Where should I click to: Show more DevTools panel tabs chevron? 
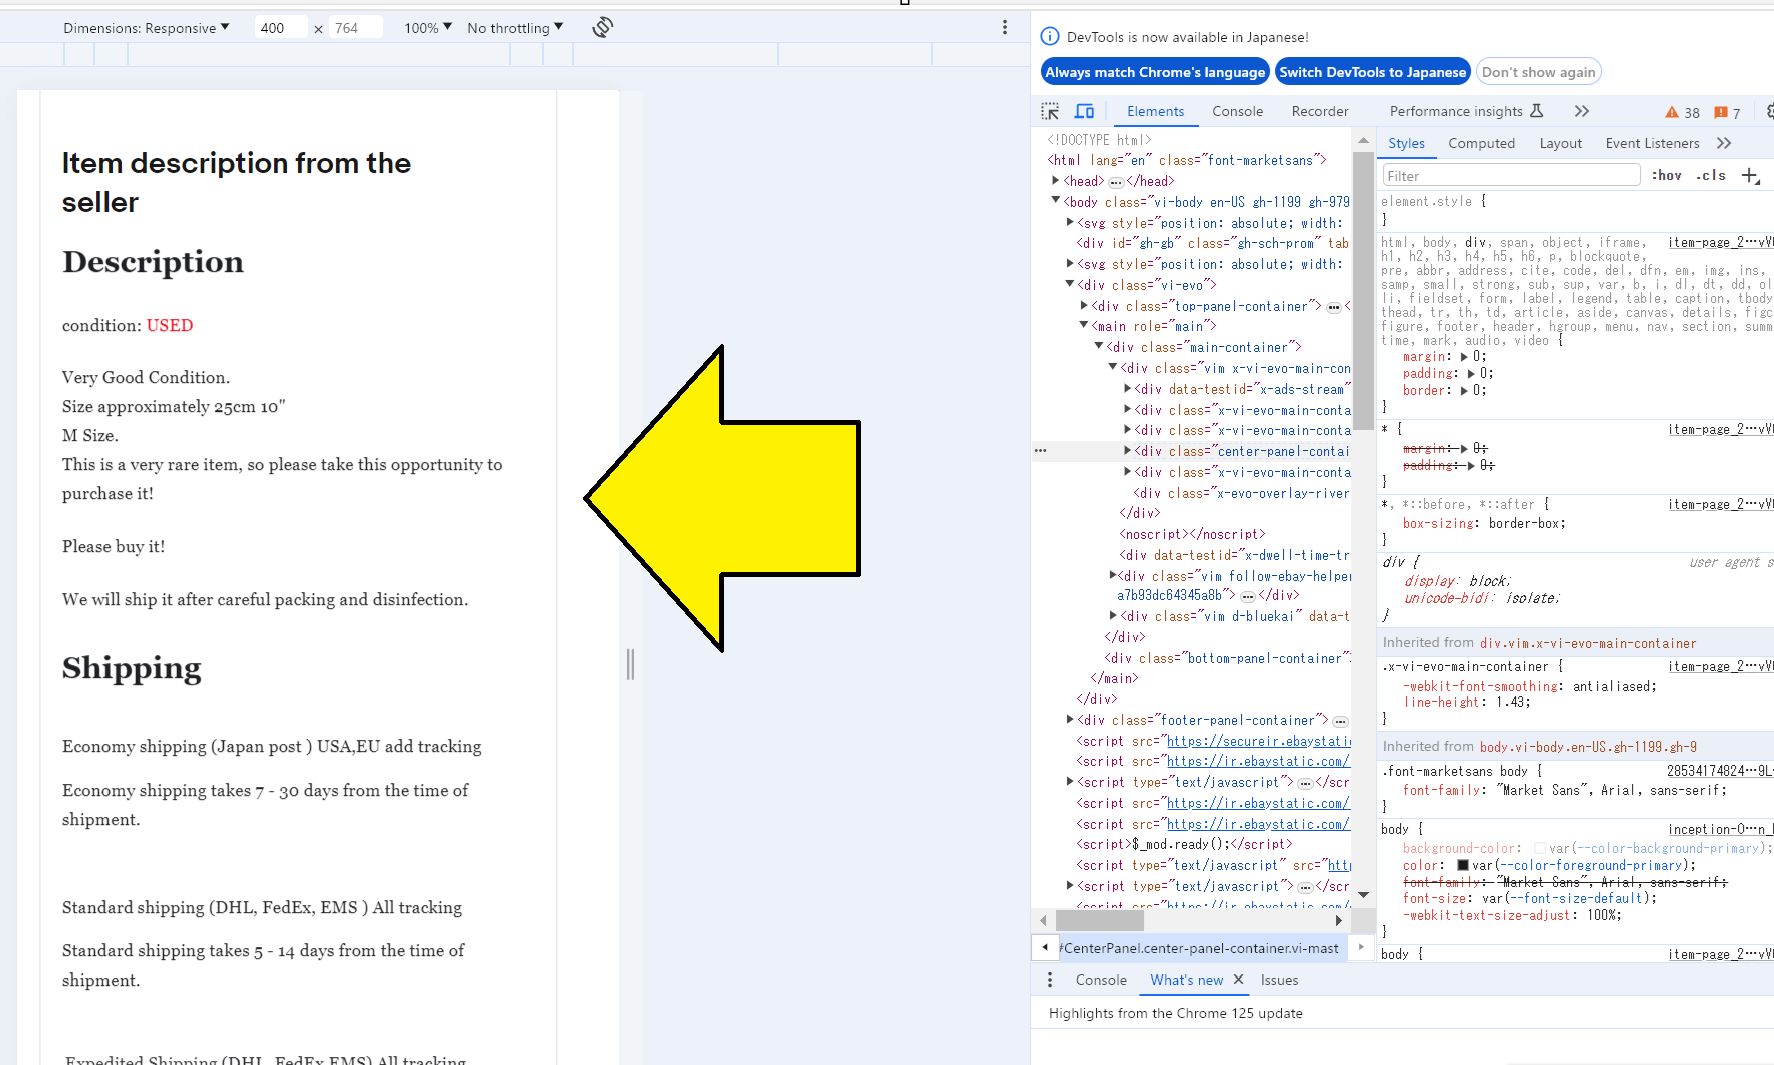(1581, 112)
